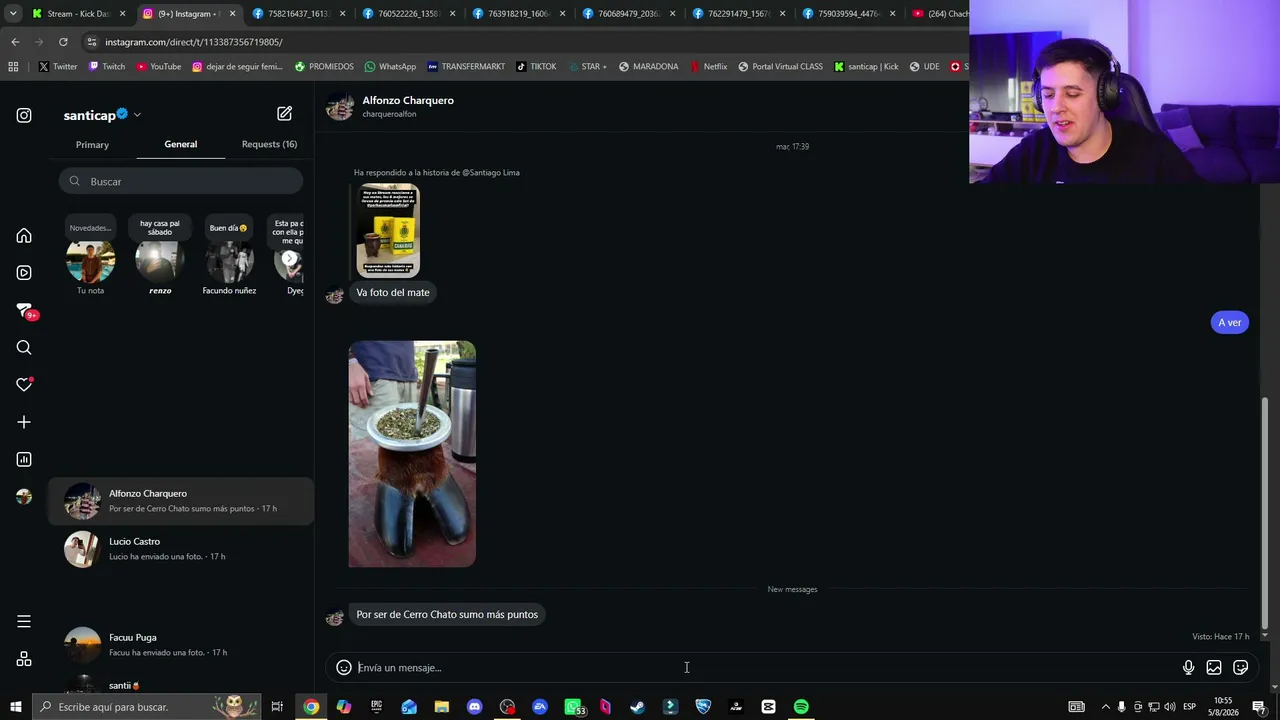Select the General inbox tab
Viewport: 1280px width, 720px height.
181,145
